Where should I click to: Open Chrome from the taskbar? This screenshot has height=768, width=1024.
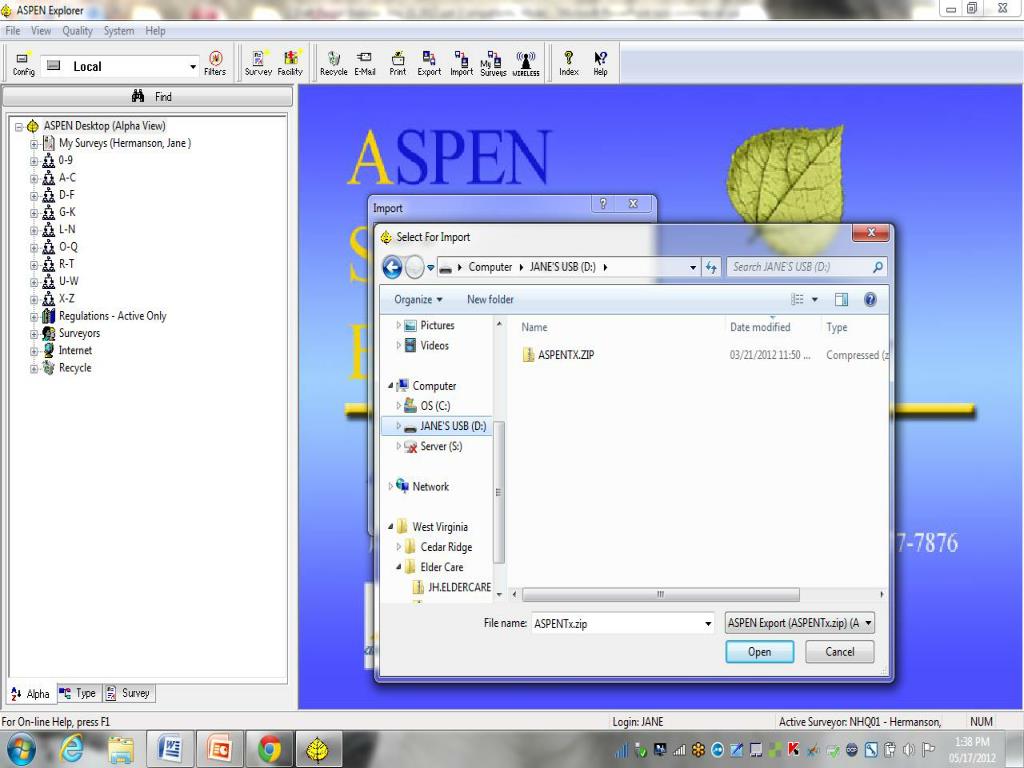269,749
